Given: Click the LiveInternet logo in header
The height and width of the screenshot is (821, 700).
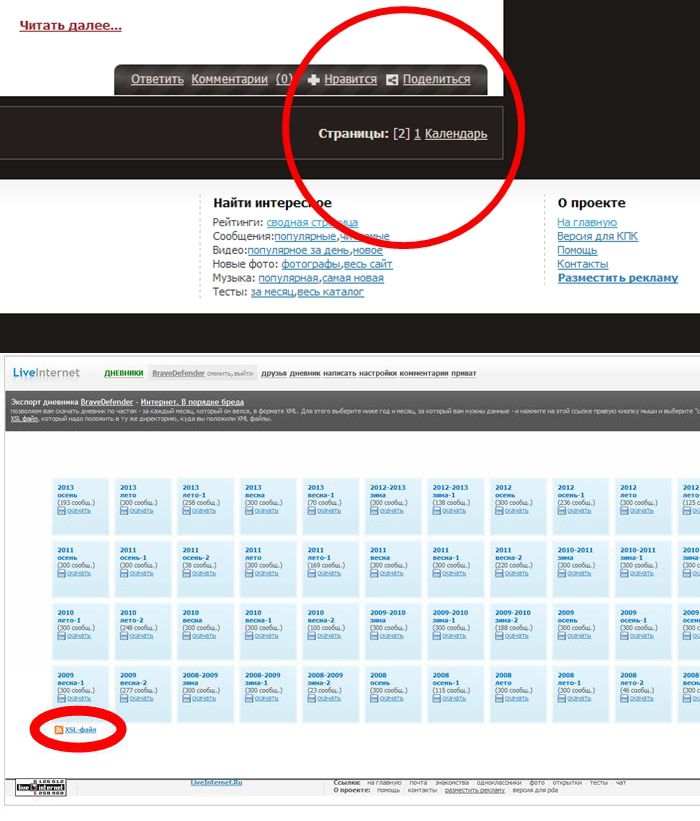Looking at the screenshot, I should pyautogui.click(x=46, y=373).
